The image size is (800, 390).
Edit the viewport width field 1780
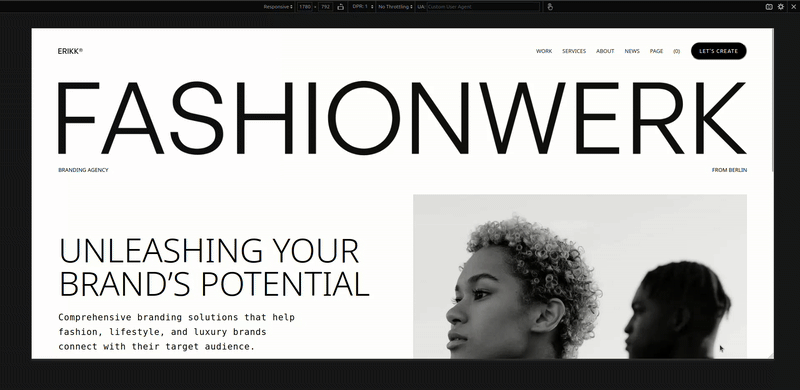click(x=305, y=7)
